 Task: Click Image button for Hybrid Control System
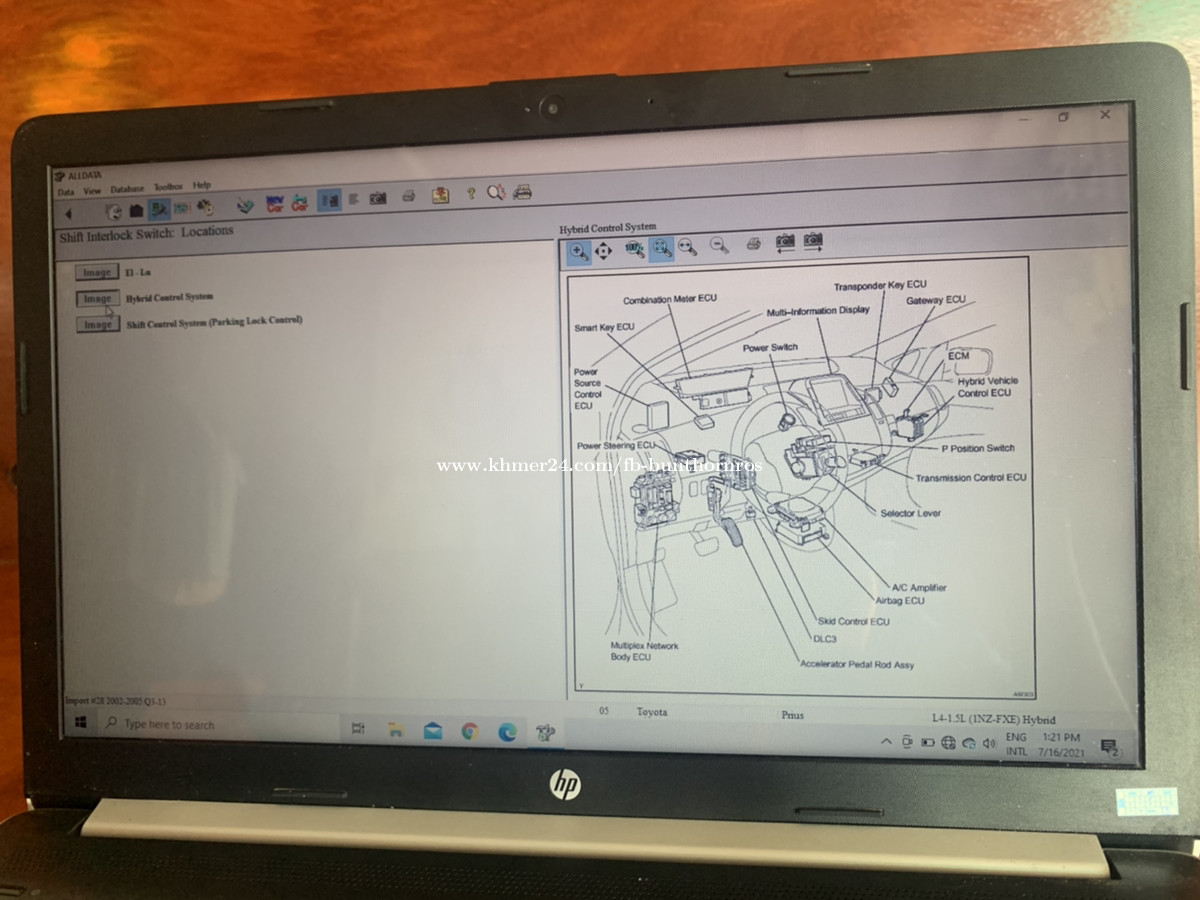click(97, 299)
